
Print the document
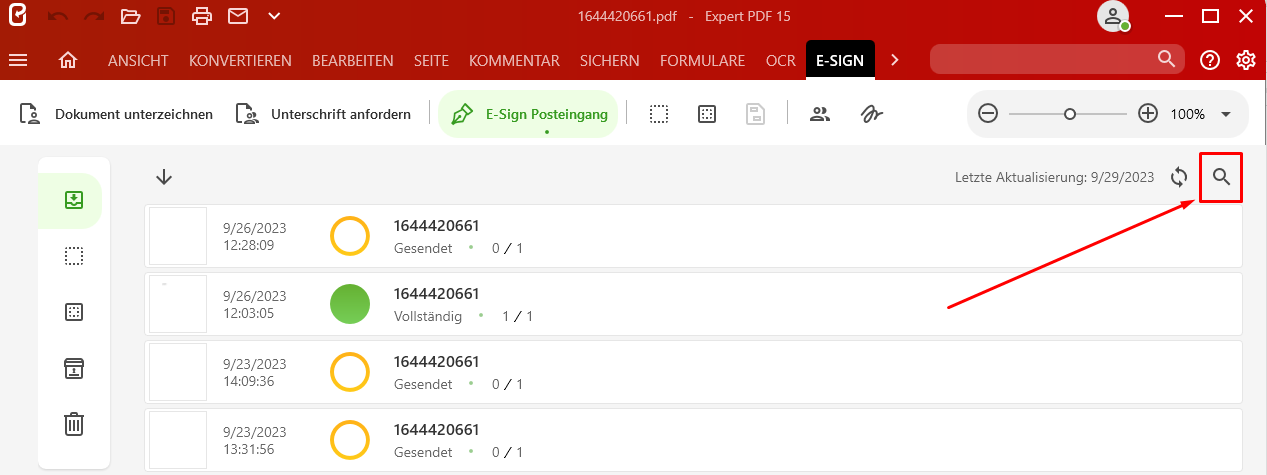[202, 16]
